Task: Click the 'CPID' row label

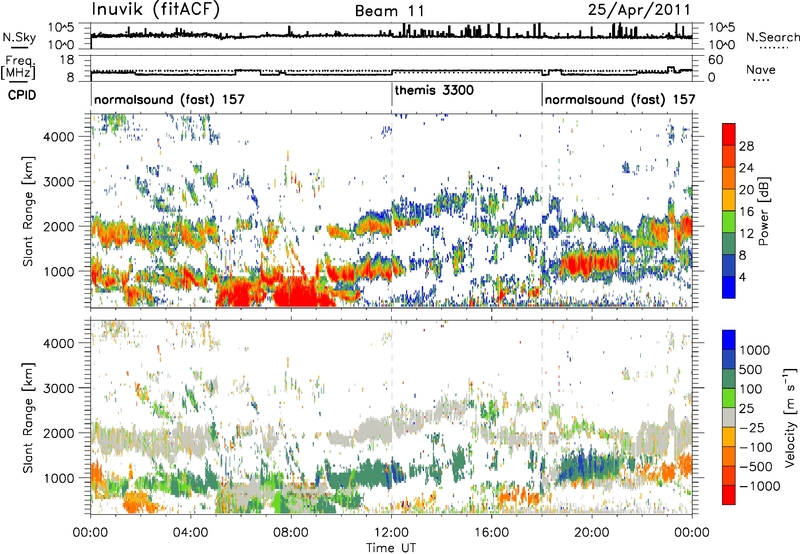Action: (x=22, y=95)
